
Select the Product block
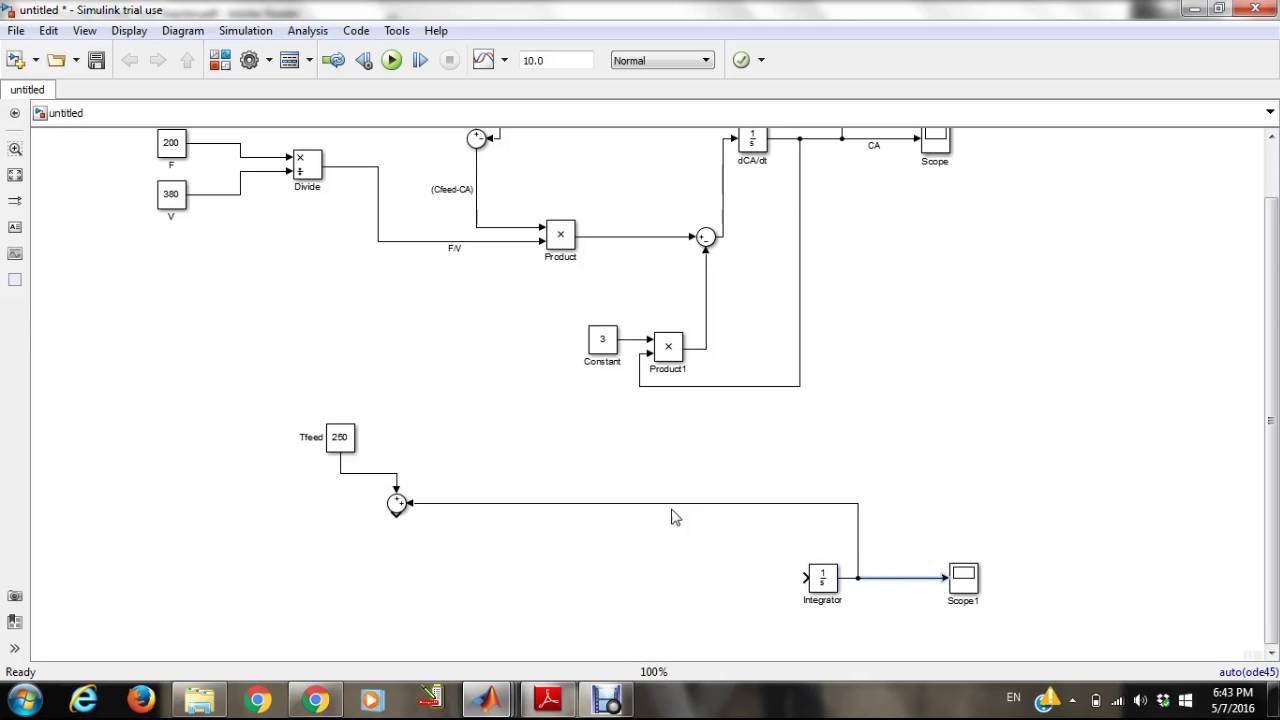tap(560, 234)
